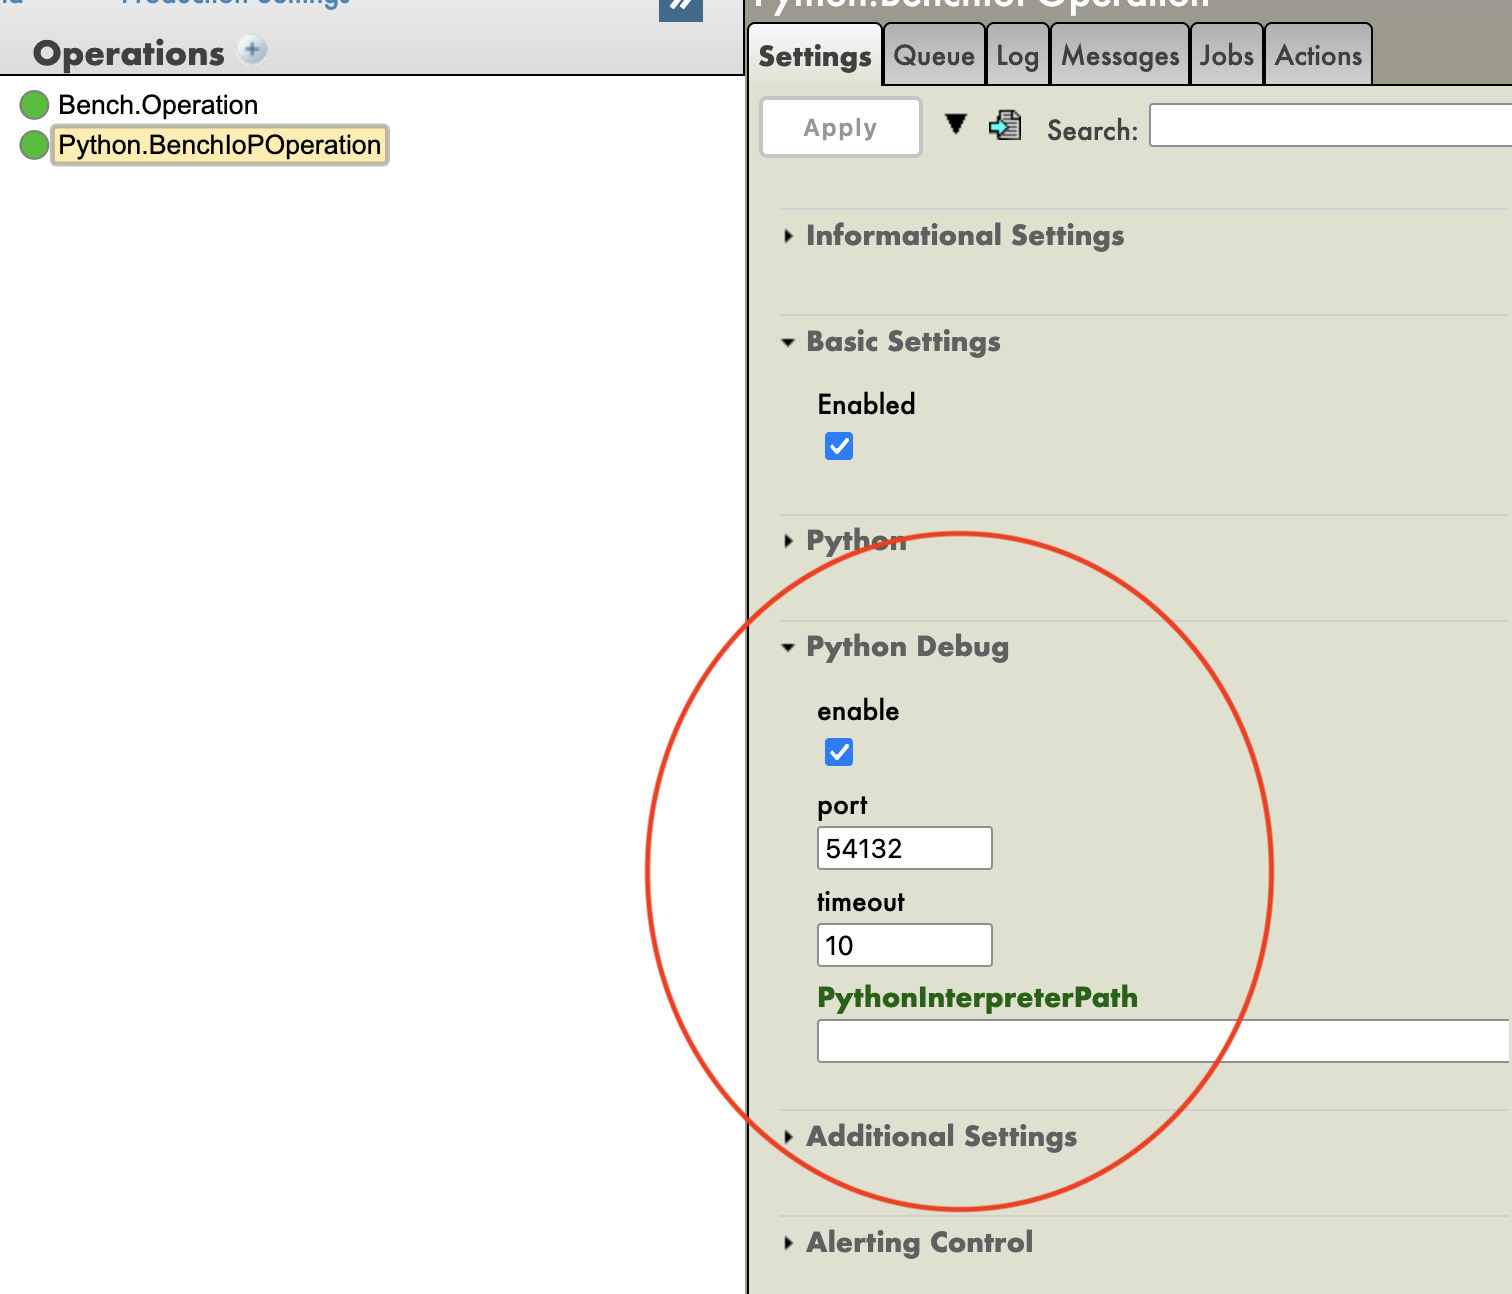Open the settings defaults document icon

coord(1005,125)
